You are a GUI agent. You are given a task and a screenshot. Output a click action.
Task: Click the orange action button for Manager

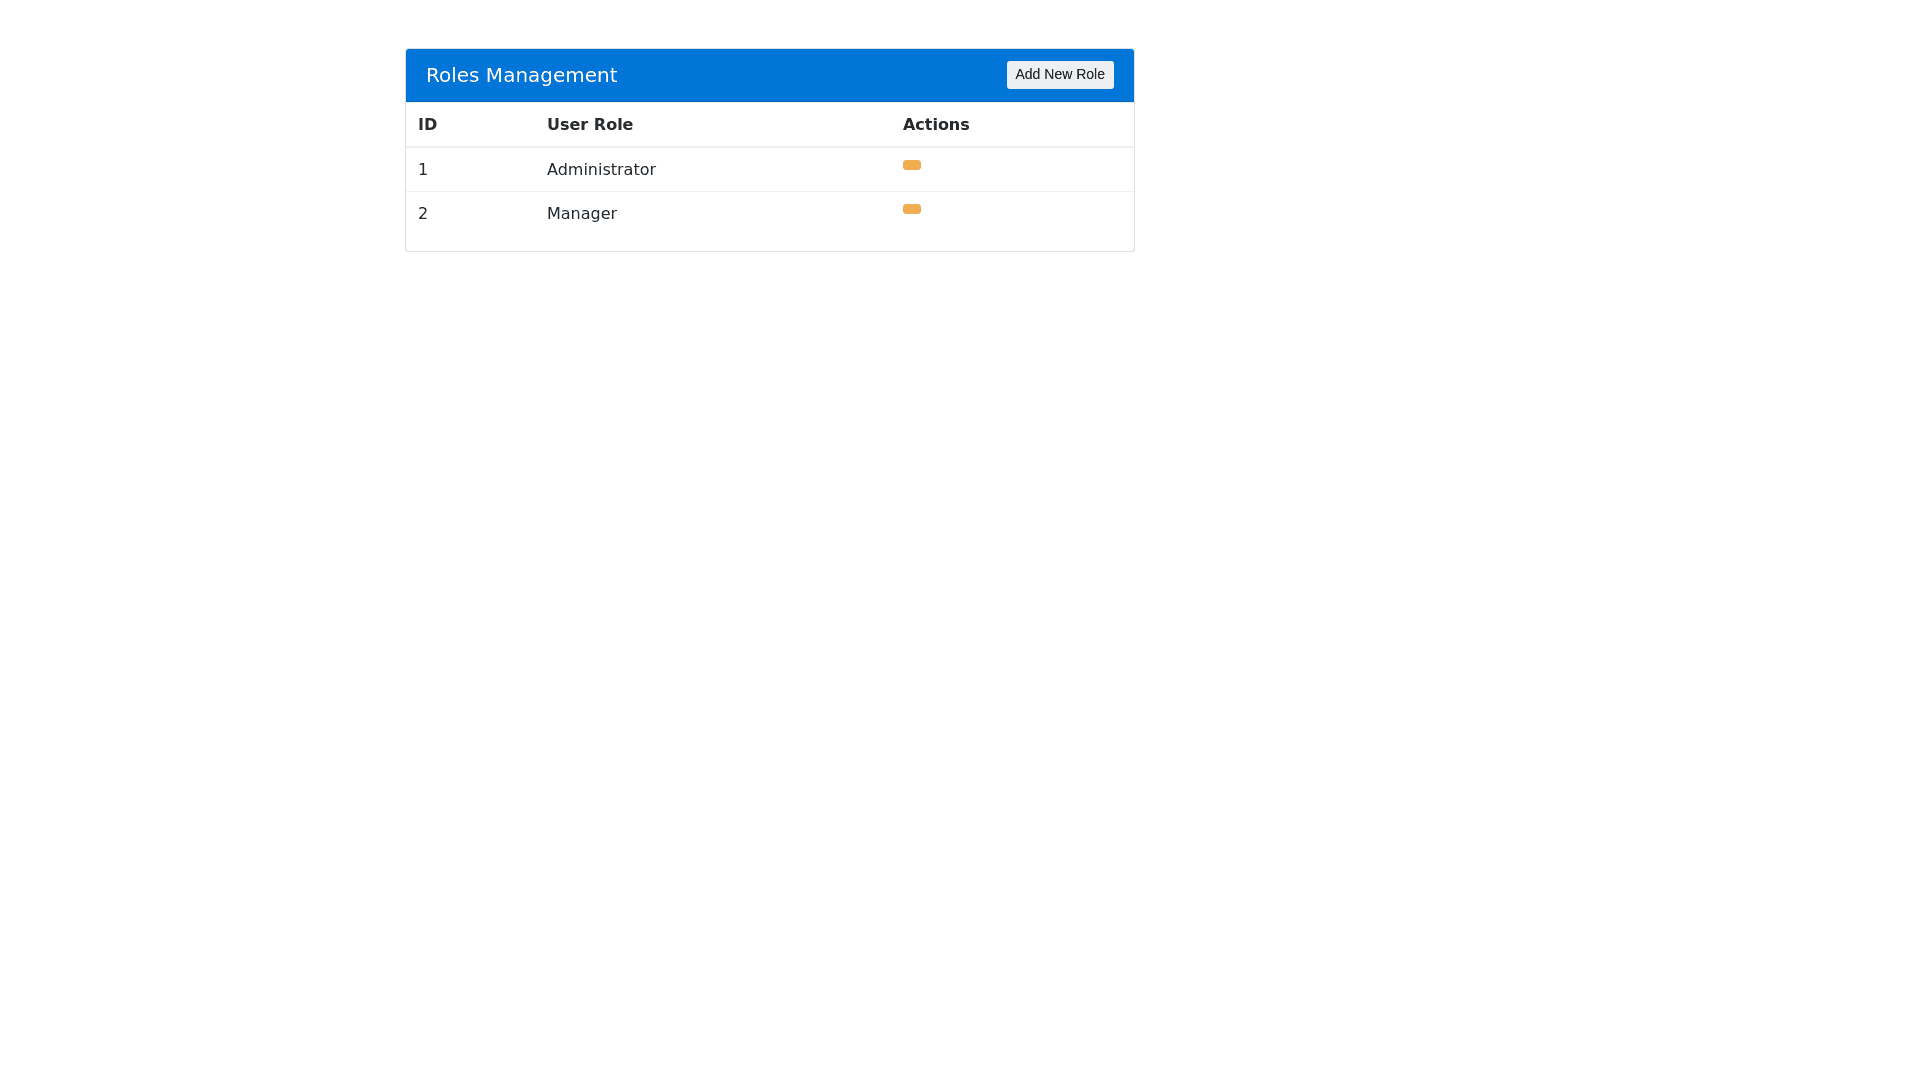[x=911, y=209]
